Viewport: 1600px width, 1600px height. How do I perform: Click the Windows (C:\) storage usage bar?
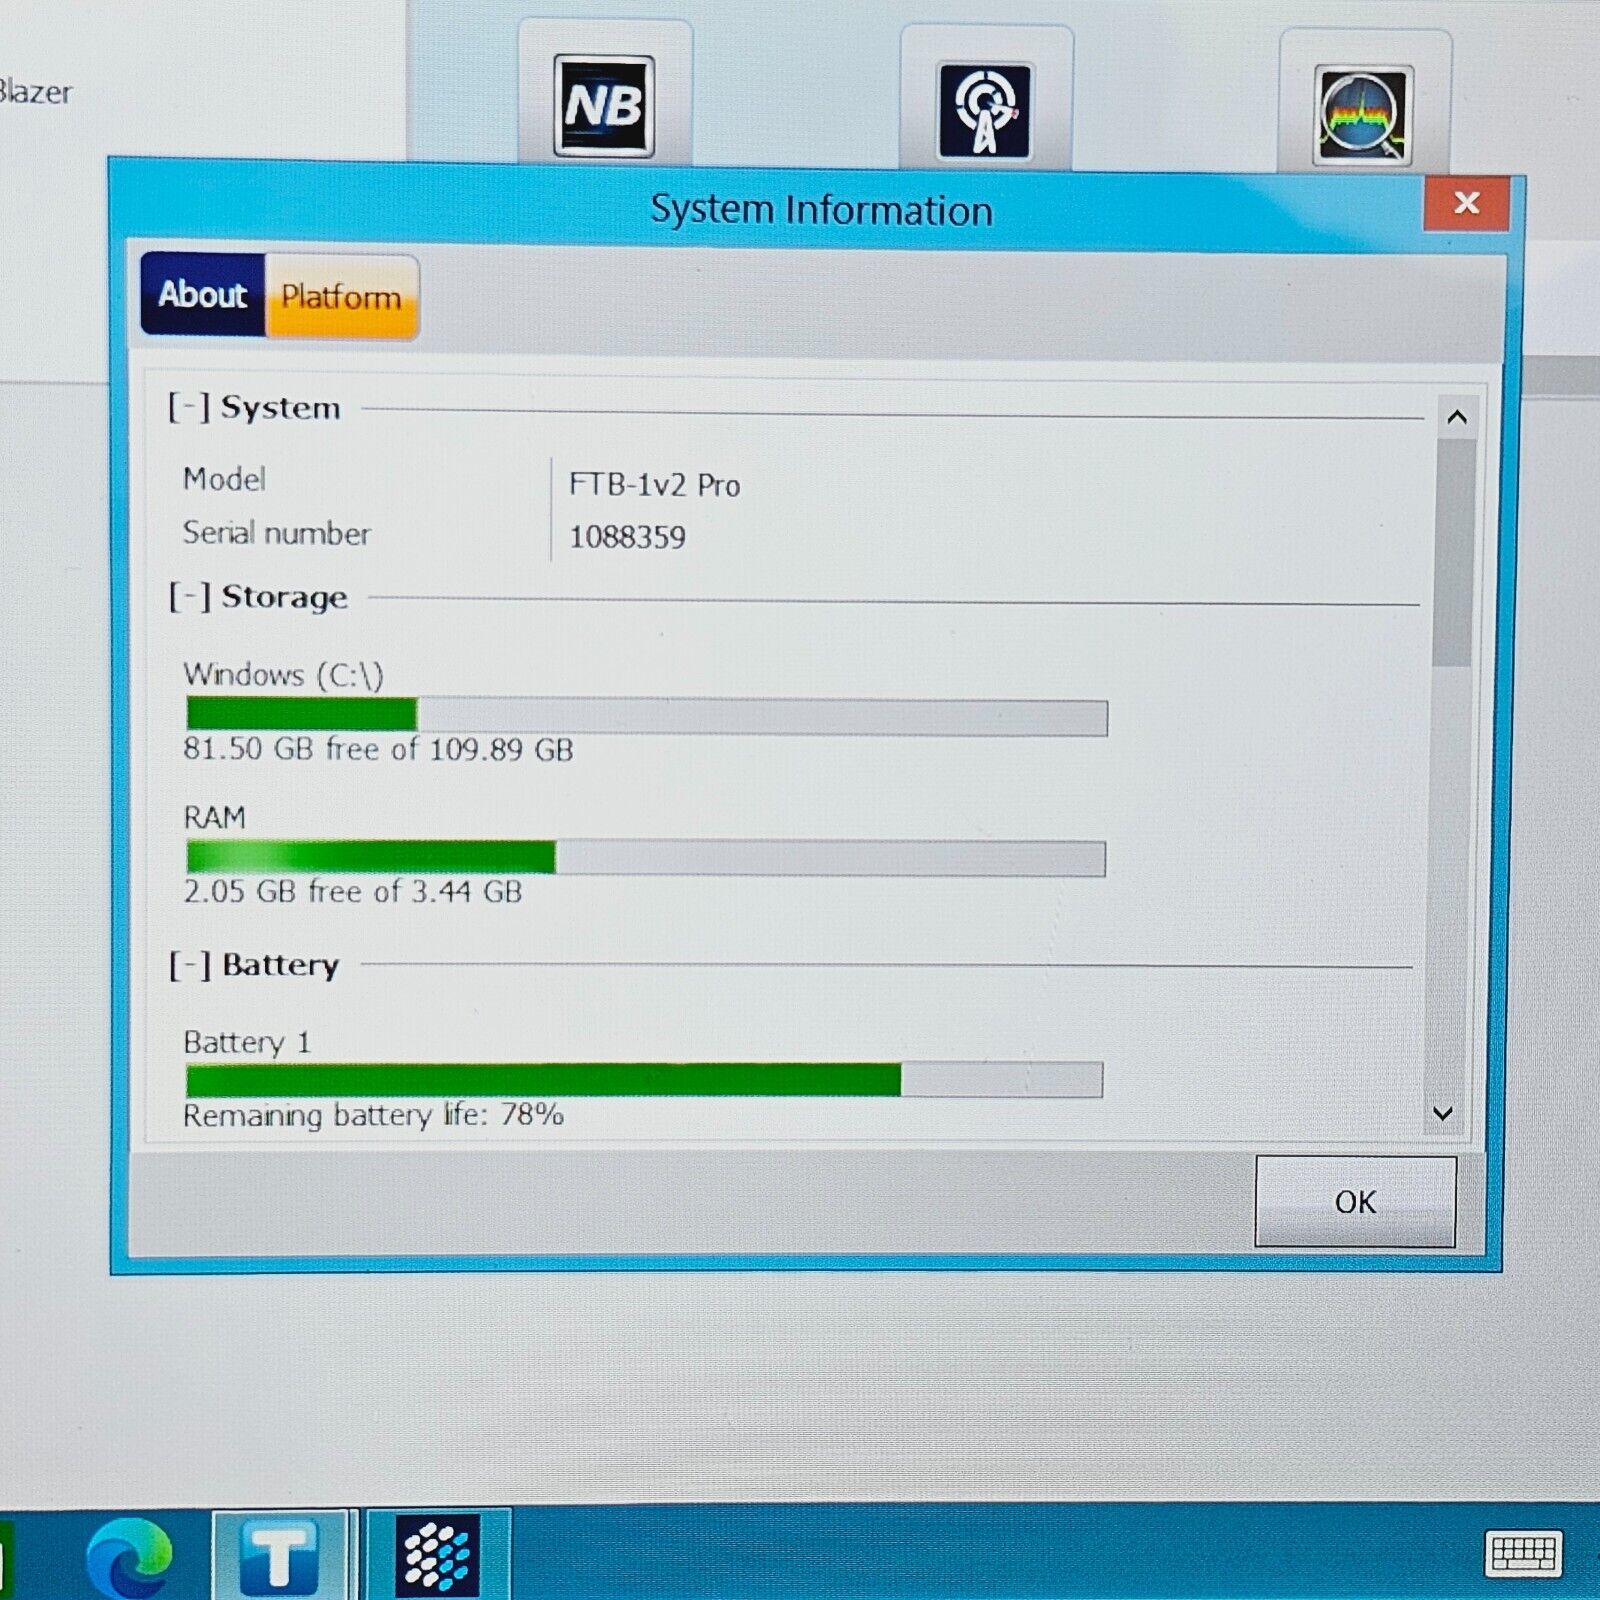(646, 716)
